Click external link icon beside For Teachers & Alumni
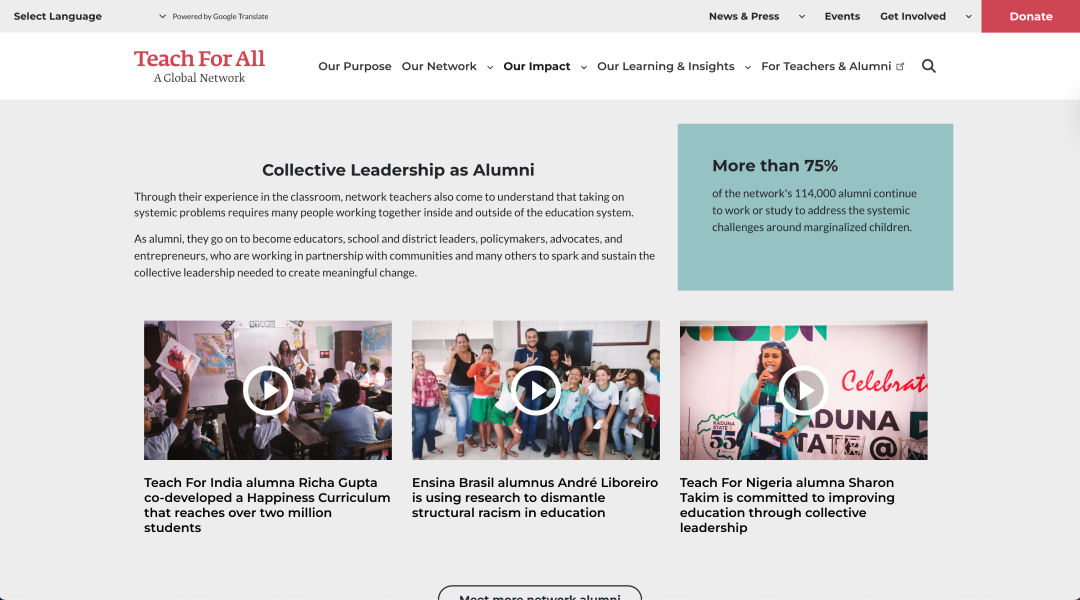The image size is (1080, 600). (x=900, y=67)
